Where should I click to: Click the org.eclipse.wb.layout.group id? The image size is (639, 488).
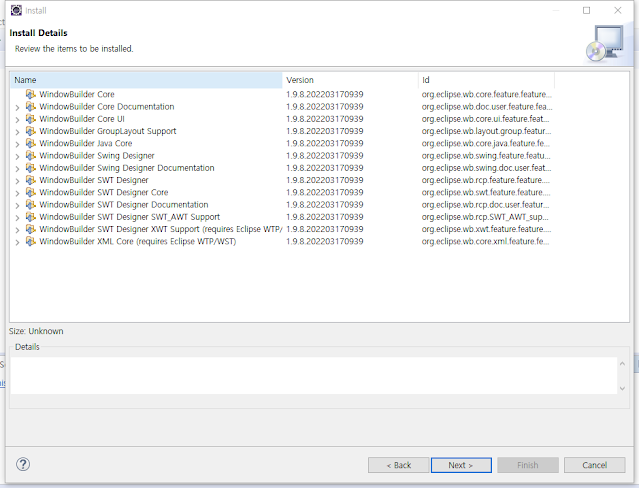(x=486, y=131)
